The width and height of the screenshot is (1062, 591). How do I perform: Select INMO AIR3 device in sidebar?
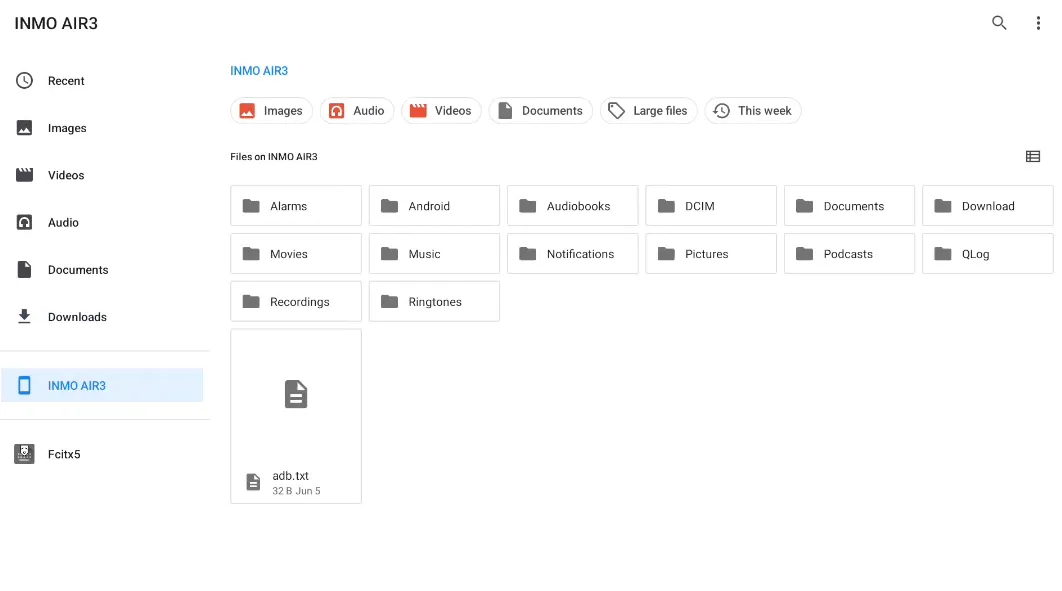(77, 386)
